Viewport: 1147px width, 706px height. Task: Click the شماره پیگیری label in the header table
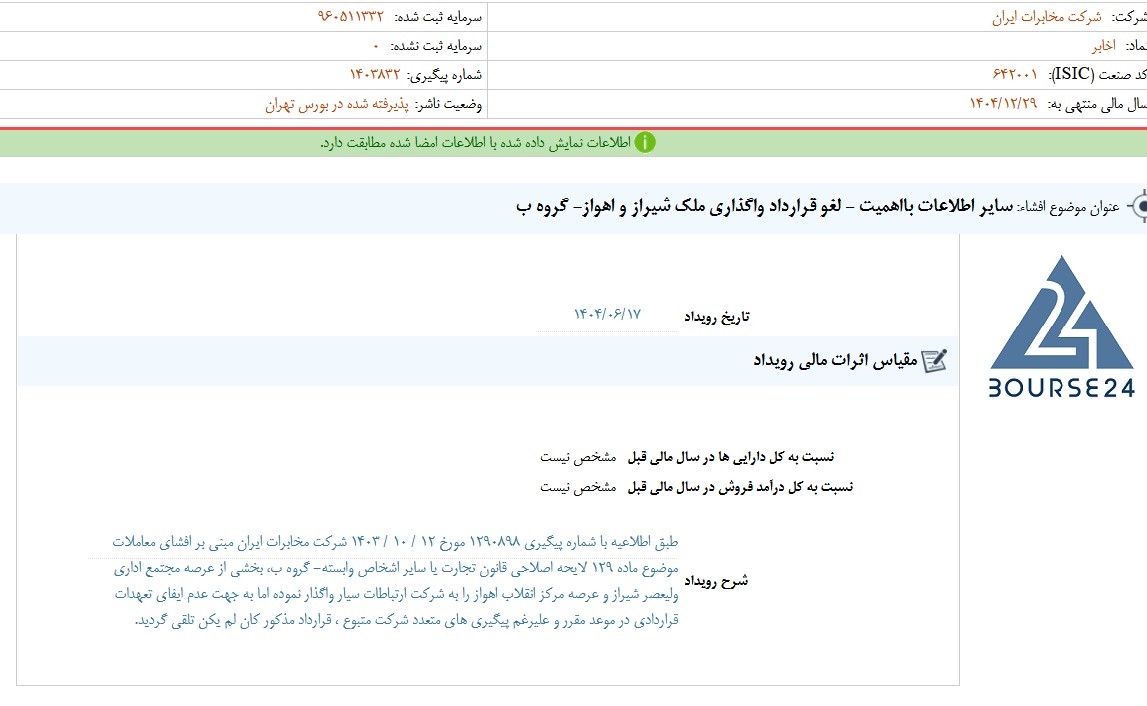pyautogui.click(x=444, y=75)
